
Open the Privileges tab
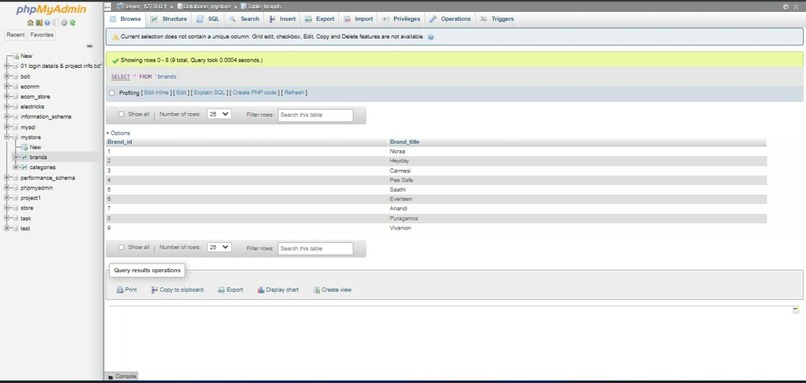pos(401,19)
